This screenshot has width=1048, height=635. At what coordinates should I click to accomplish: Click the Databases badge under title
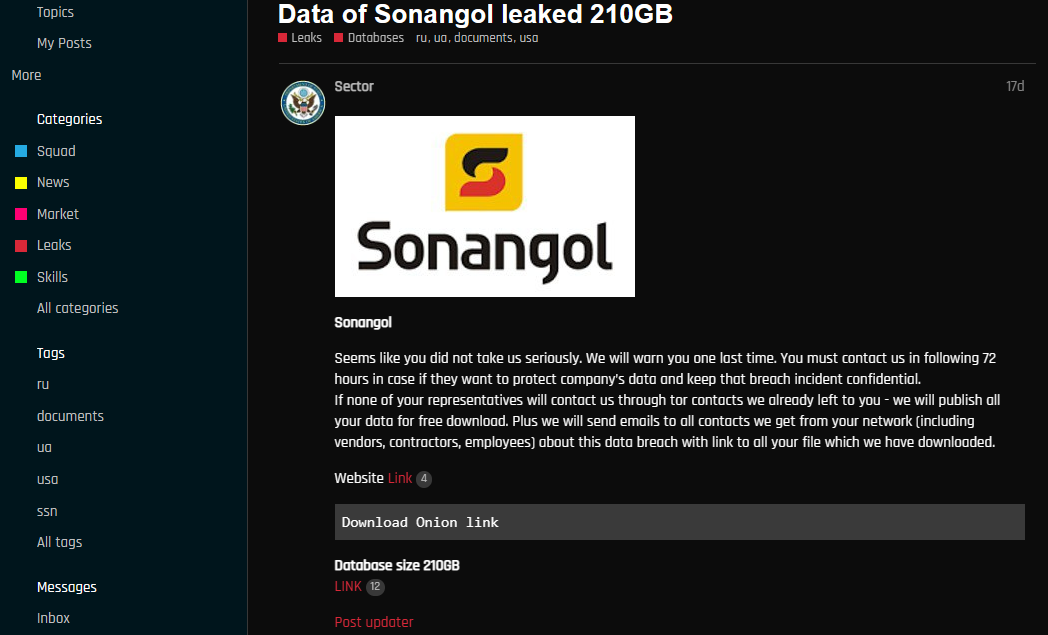pyautogui.click(x=369, y=38)
